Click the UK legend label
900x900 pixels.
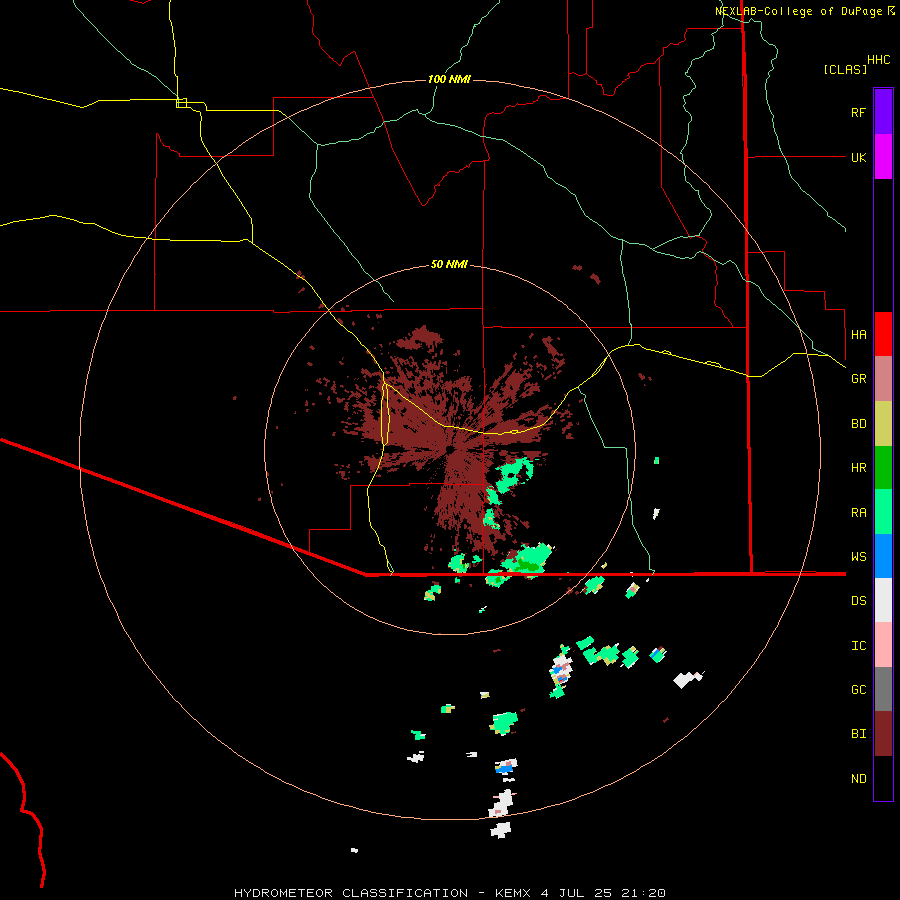pyautogui.click(x=858, y=157)
